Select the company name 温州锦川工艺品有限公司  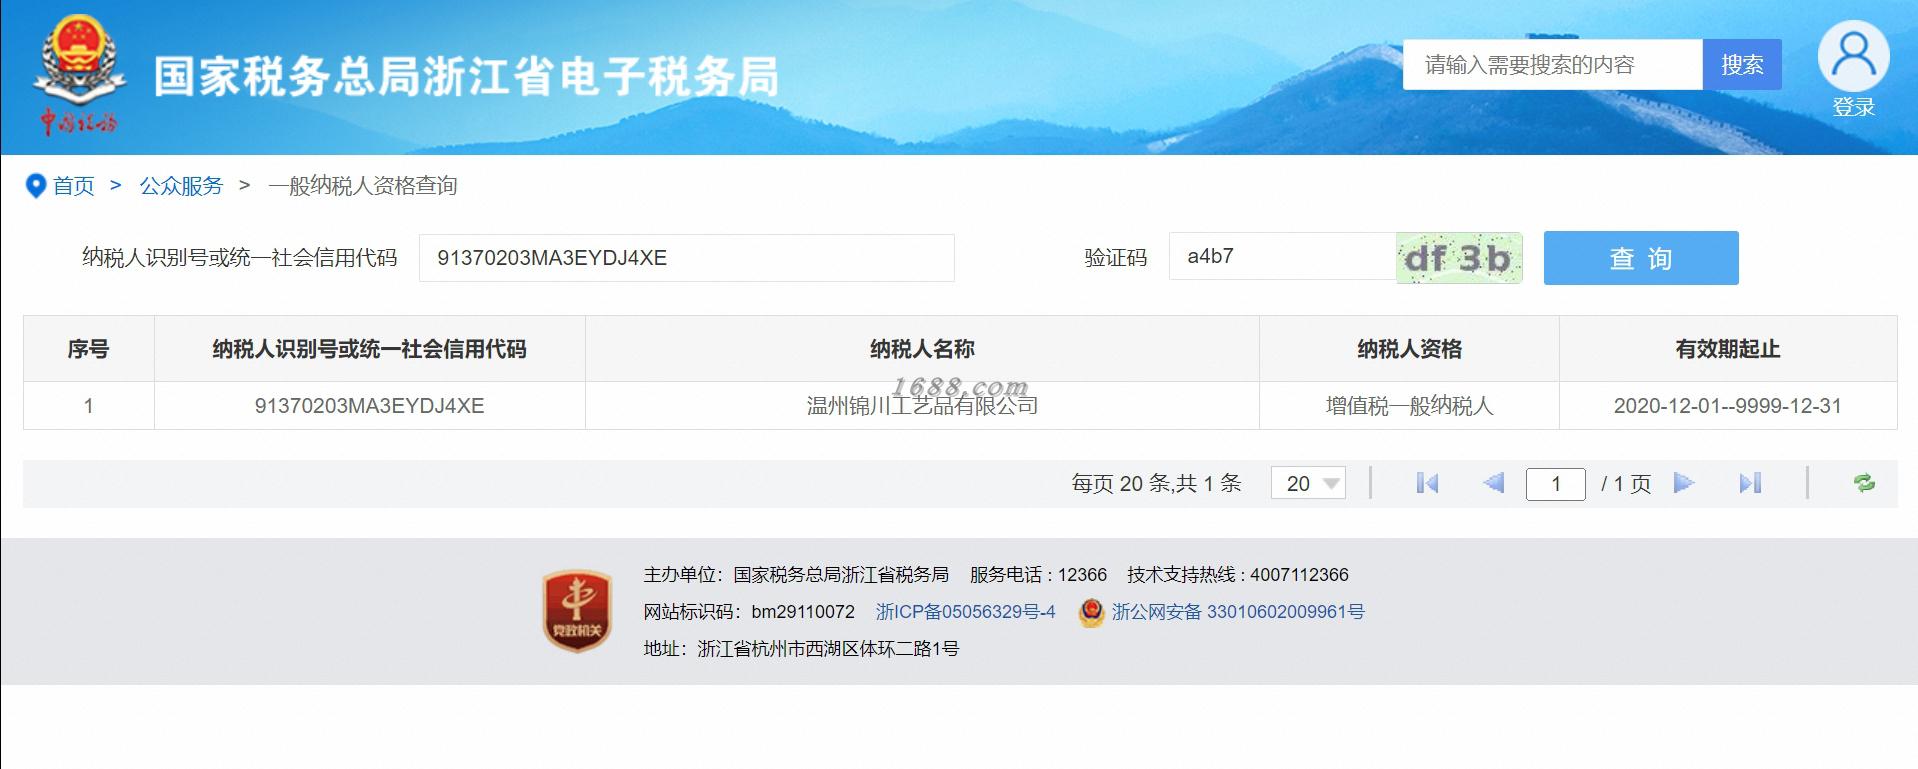tap(922, 406)
